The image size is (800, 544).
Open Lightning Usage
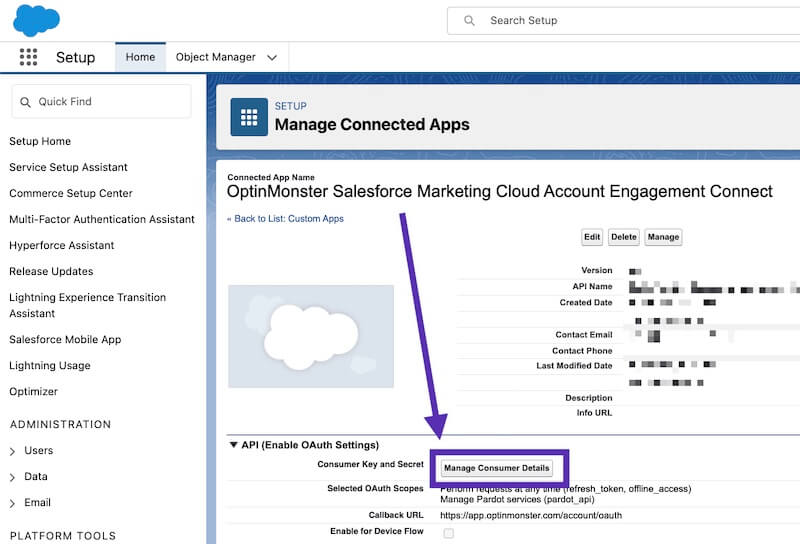(50, 365)
